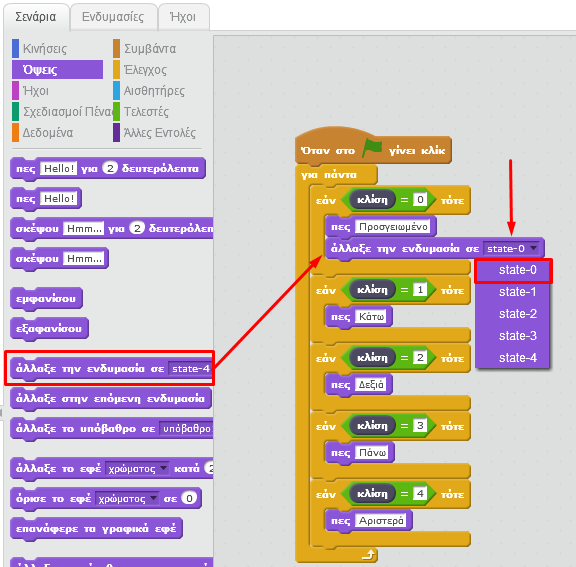This screenshot has height=567, width=576.
Task: Click the value 4 in the κλίση comparison
Action: (x=420, y=493)
